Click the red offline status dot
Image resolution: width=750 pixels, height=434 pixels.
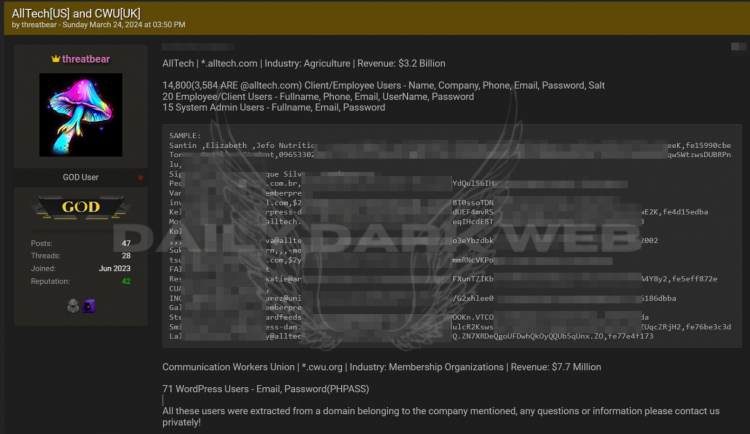coord(141,178)
